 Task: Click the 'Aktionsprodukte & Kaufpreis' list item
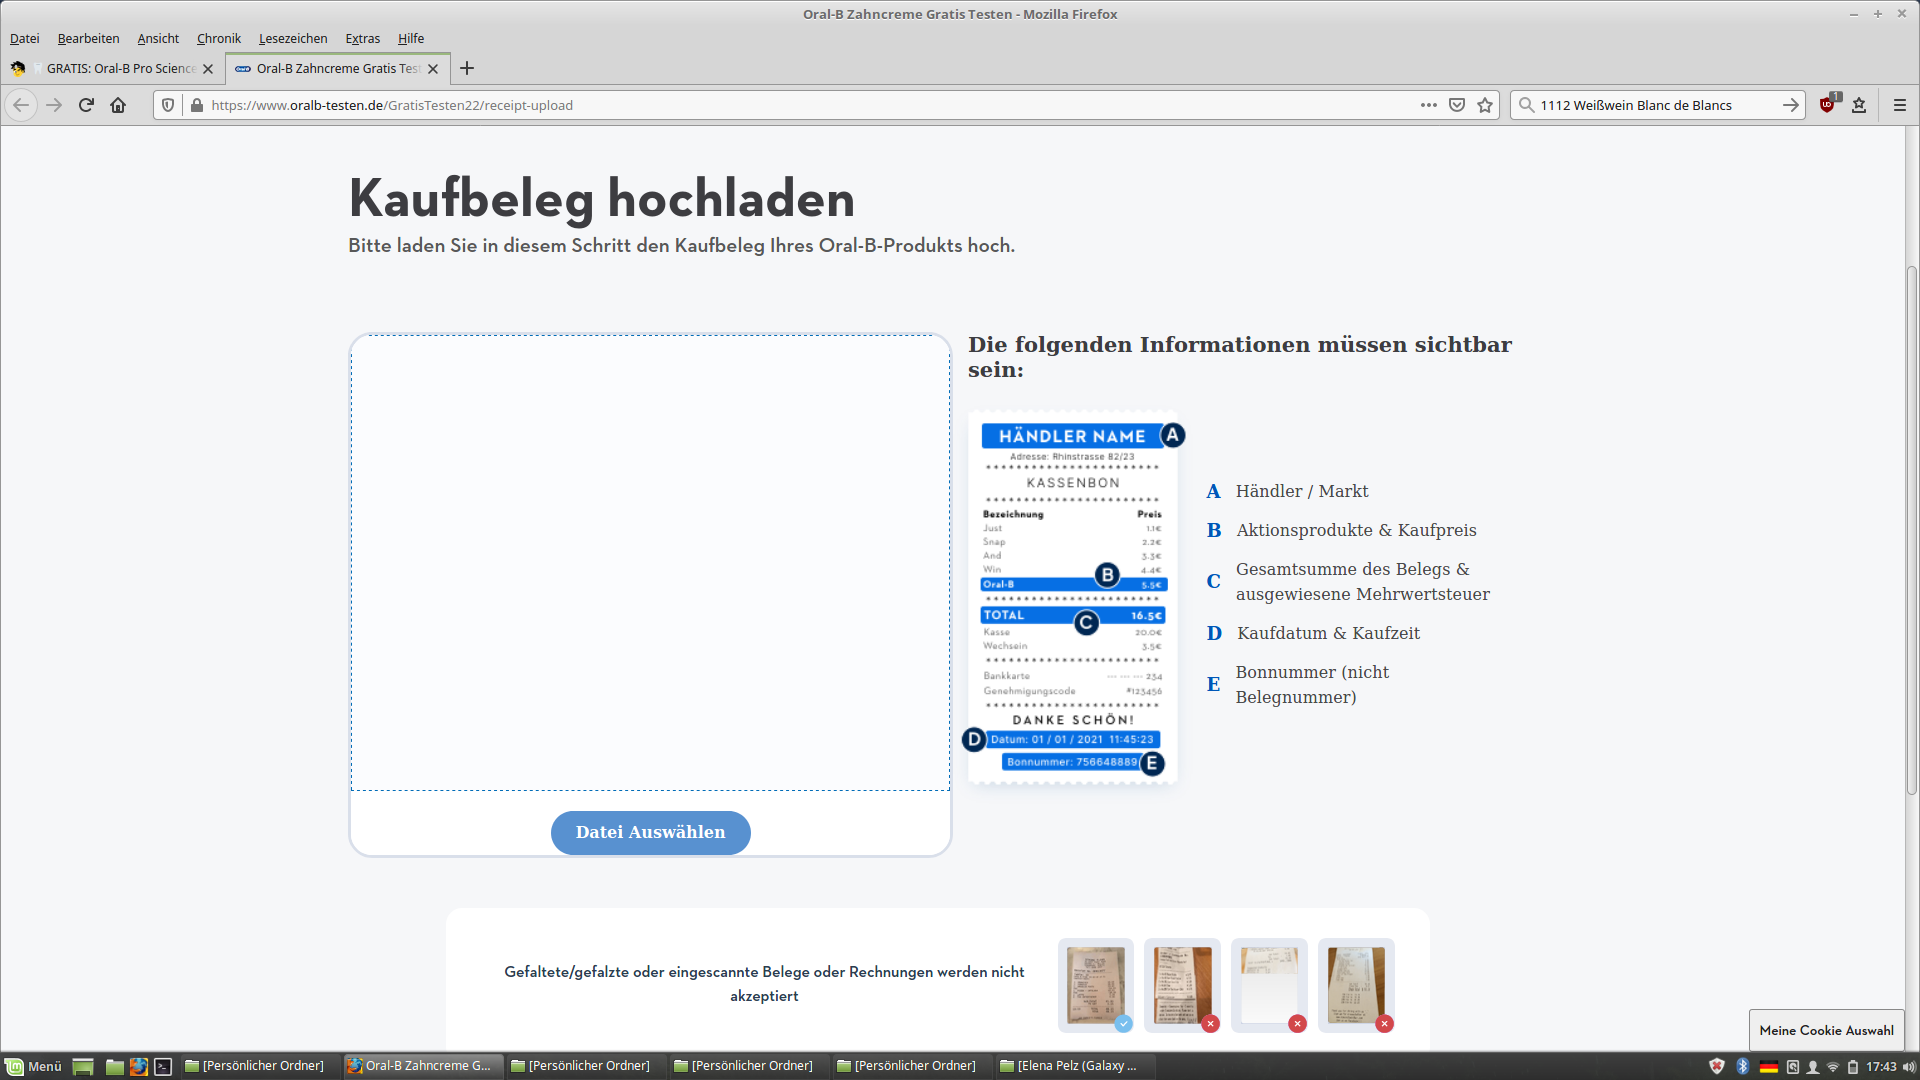1356,530
